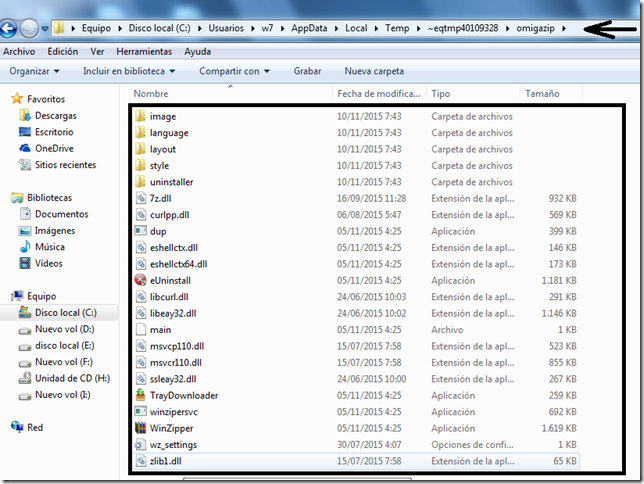Navigate to Local in the address bar
This screenshot has width=644, height=484.
click(x=356, y=28)
